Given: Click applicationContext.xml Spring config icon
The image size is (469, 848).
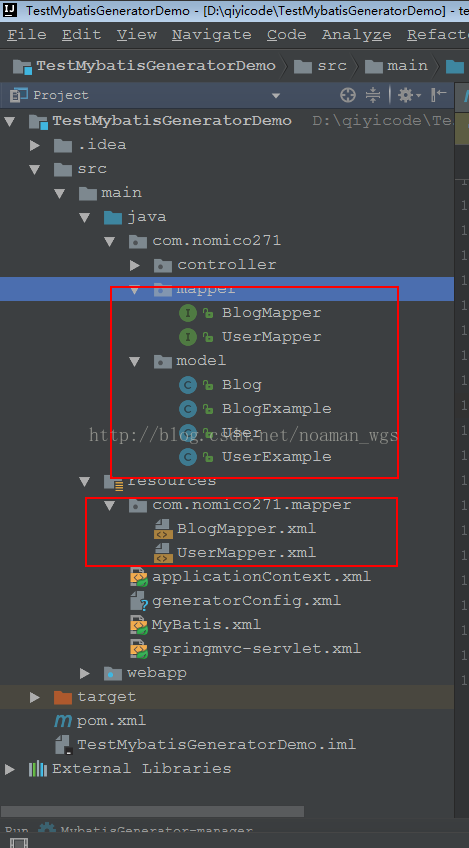Looking at the screenshot, I should click(x=138, y=577).
